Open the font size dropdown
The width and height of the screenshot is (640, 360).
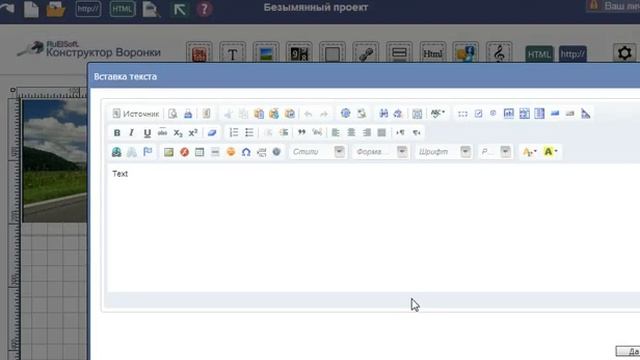point(495,152)
